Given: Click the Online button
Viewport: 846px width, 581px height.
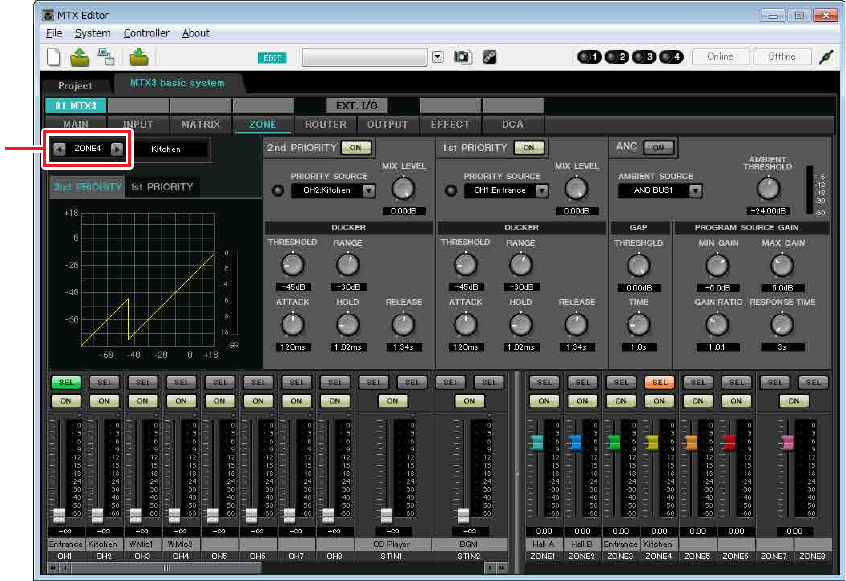Looking at the screenshot, I should coord(719,57).
